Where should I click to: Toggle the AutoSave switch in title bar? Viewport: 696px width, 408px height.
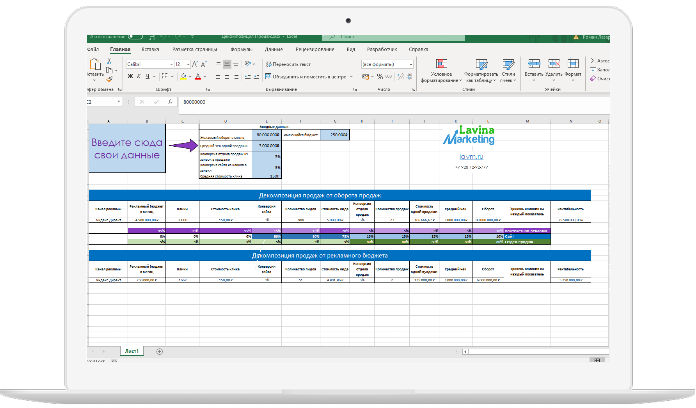[x=135, y=37]
